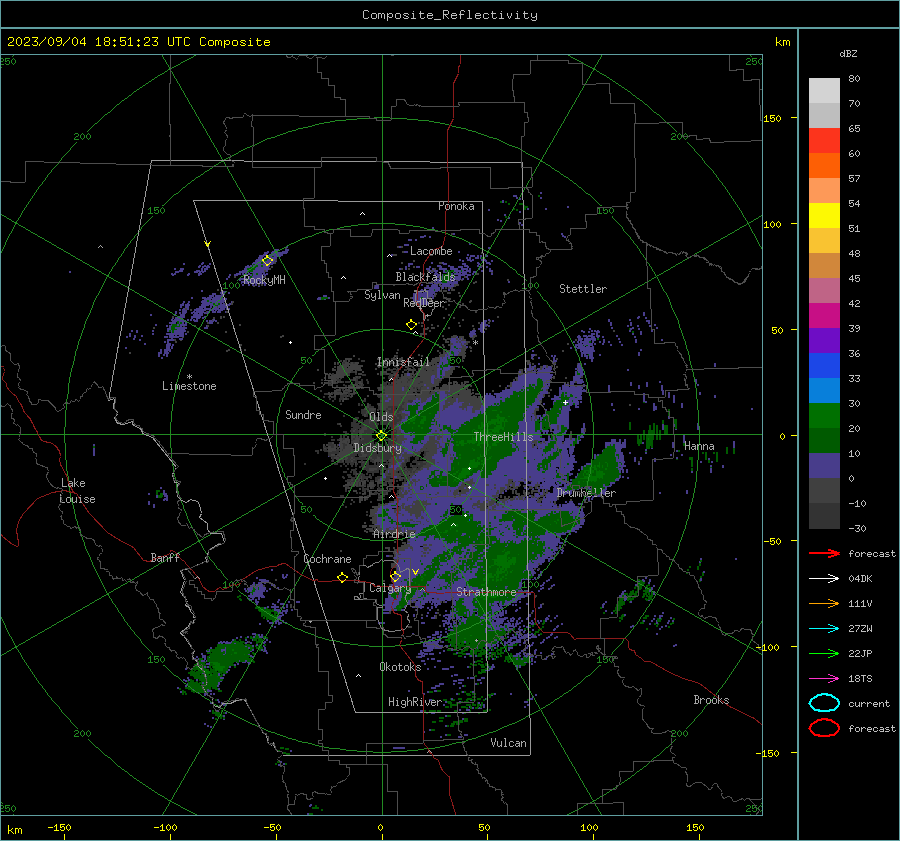This screenshot has height=841, width=900.
Task: Click the yellow diamond marker above Calgary
Action: (395, 576)
